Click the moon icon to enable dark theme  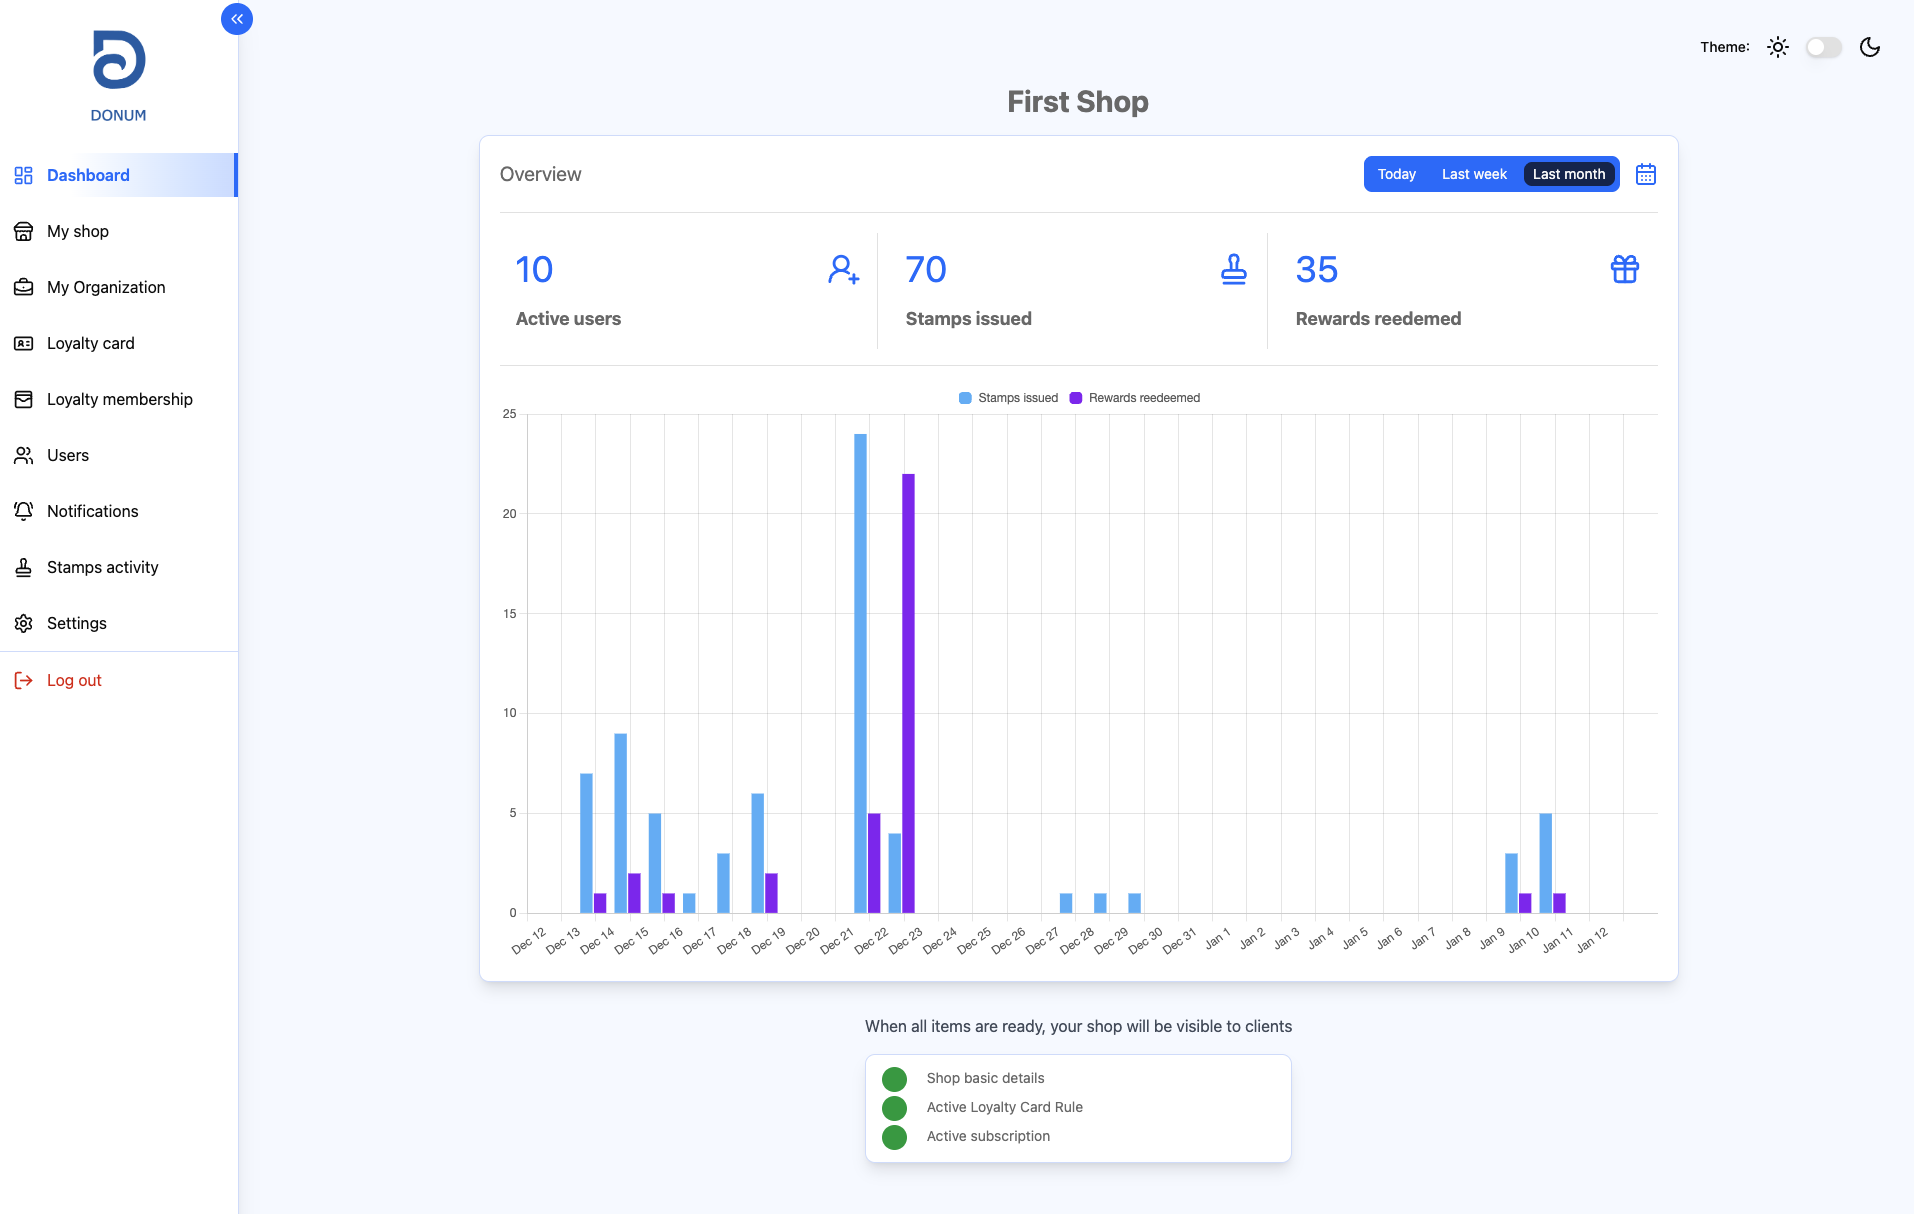(1869, 47)
